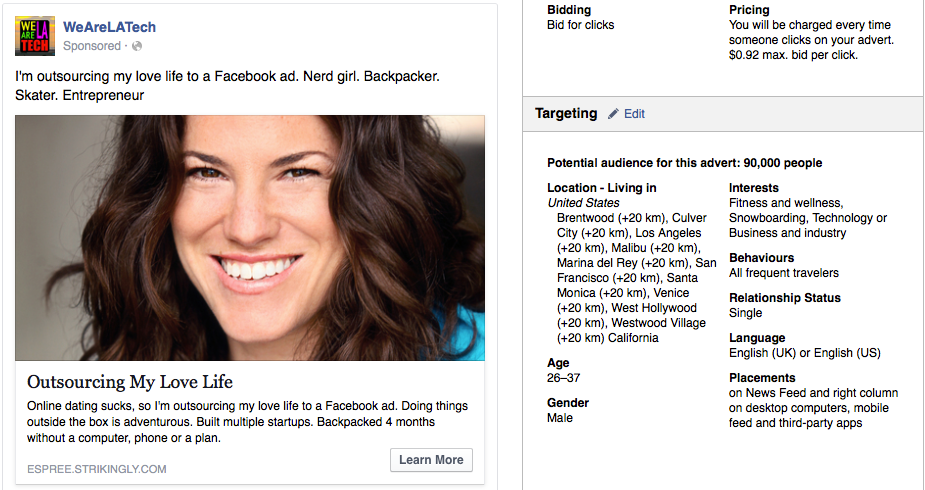Click the ESPREE.STRIKINGLY.COM domain text
The height and width of the screenshot is (490, 925).
click(x=97, y=468)
